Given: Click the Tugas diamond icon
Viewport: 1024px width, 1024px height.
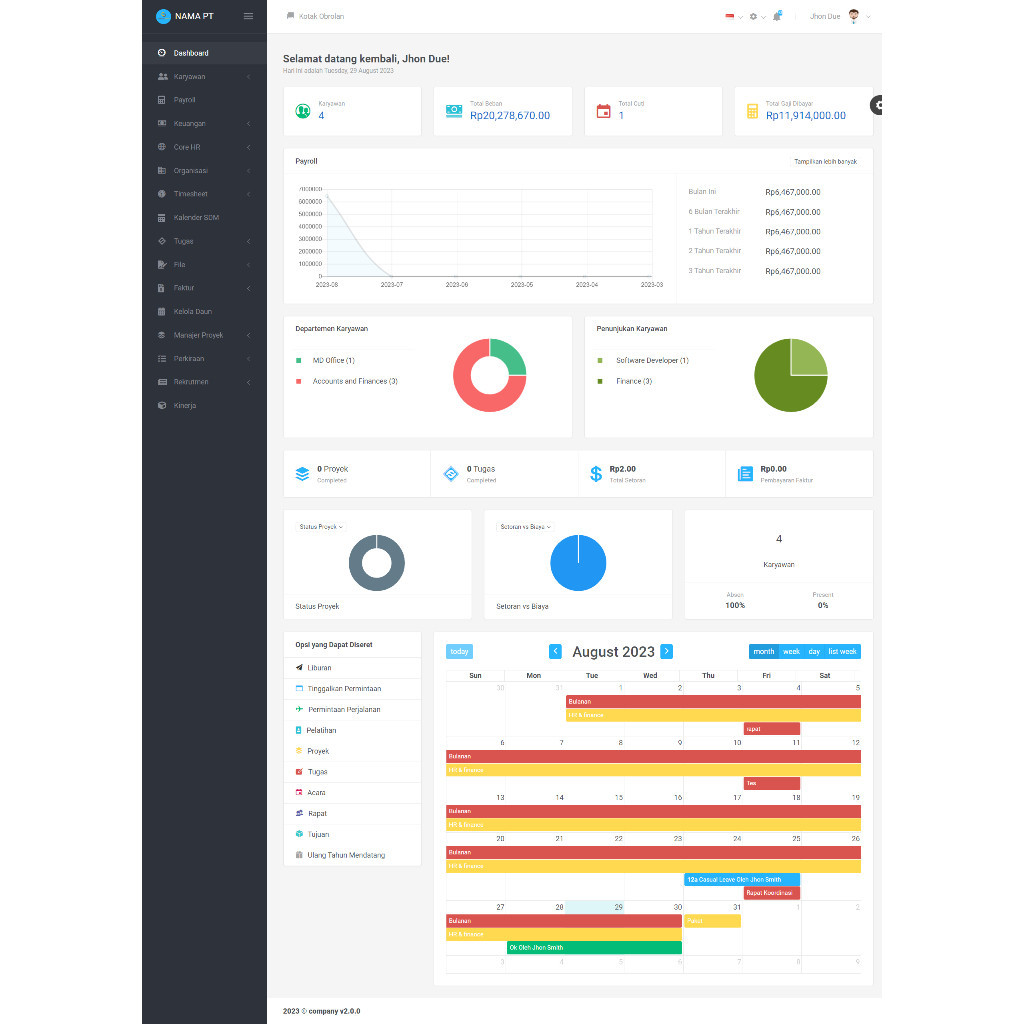Looking at the screenshot, I should (x=451, y=473).
